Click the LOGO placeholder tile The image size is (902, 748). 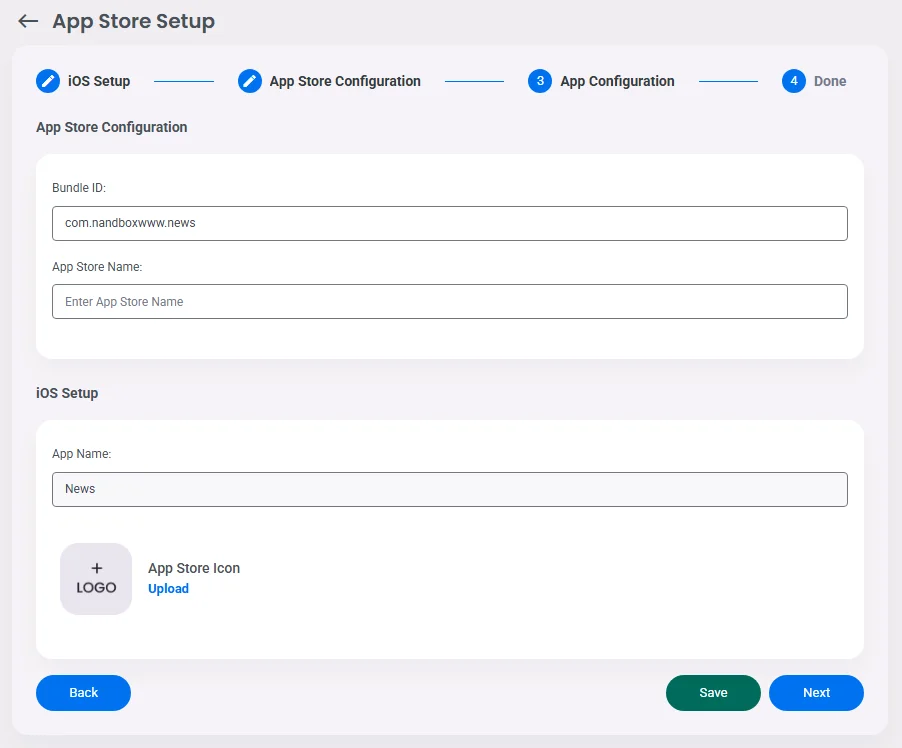point(96,579)
